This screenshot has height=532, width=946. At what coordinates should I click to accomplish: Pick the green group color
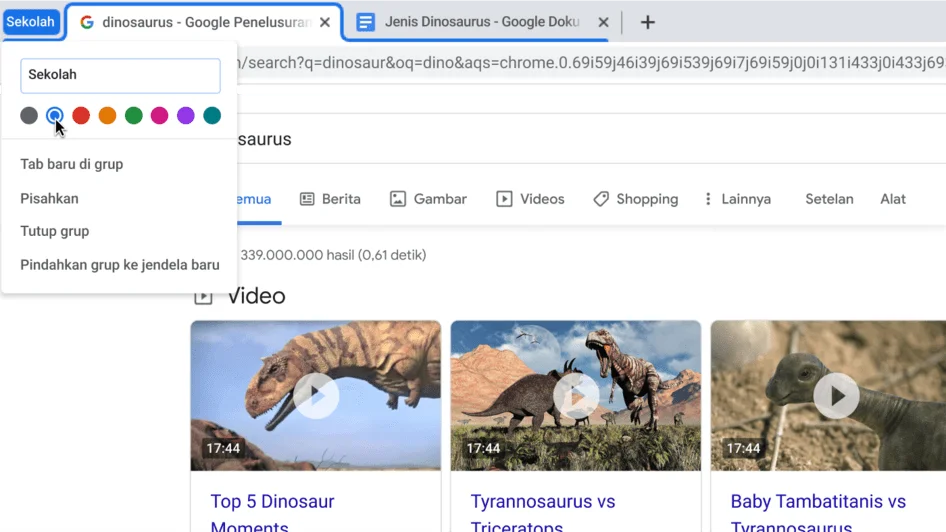[133, 116]
